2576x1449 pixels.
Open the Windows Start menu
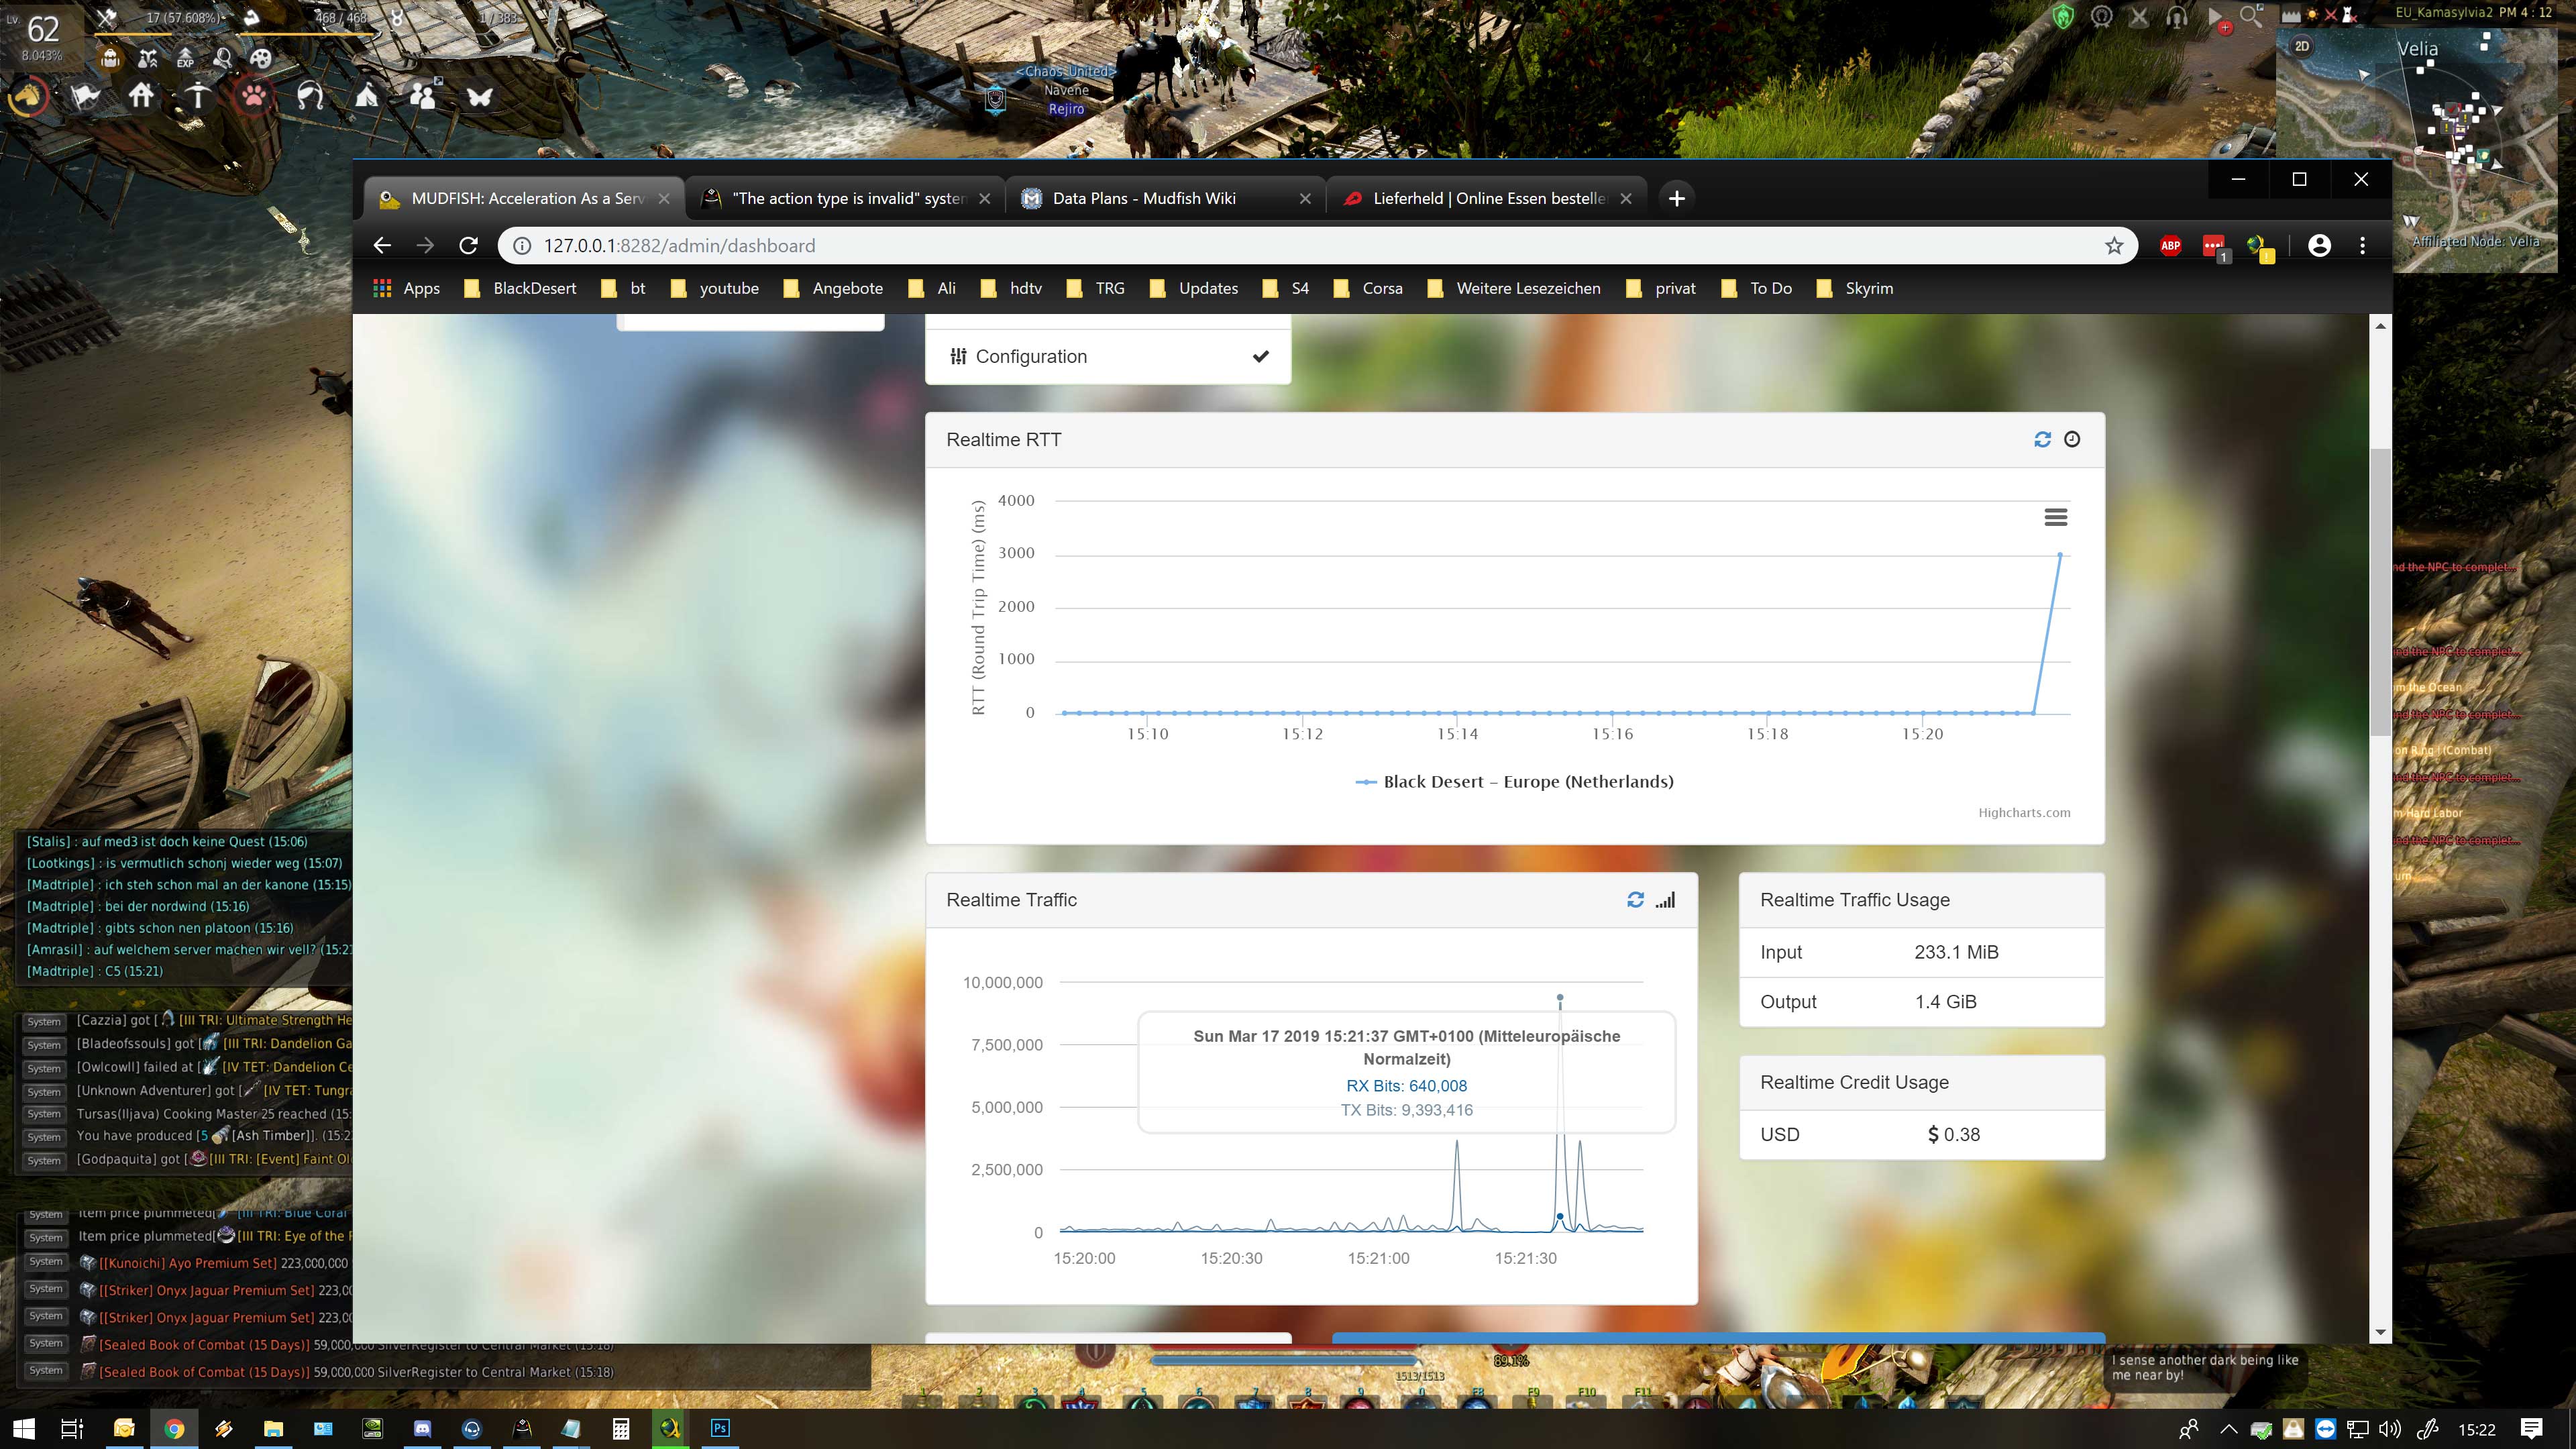24,1429
